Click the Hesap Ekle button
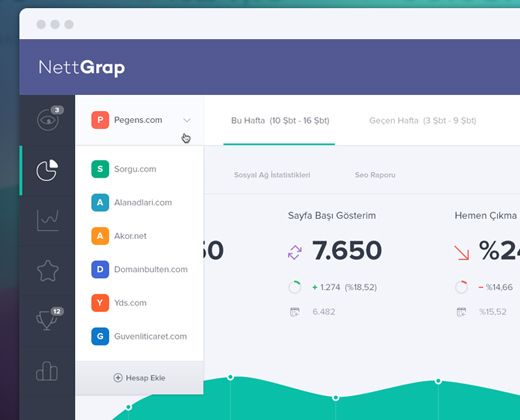This screenshot has height=420, width=520. [139, 378]
